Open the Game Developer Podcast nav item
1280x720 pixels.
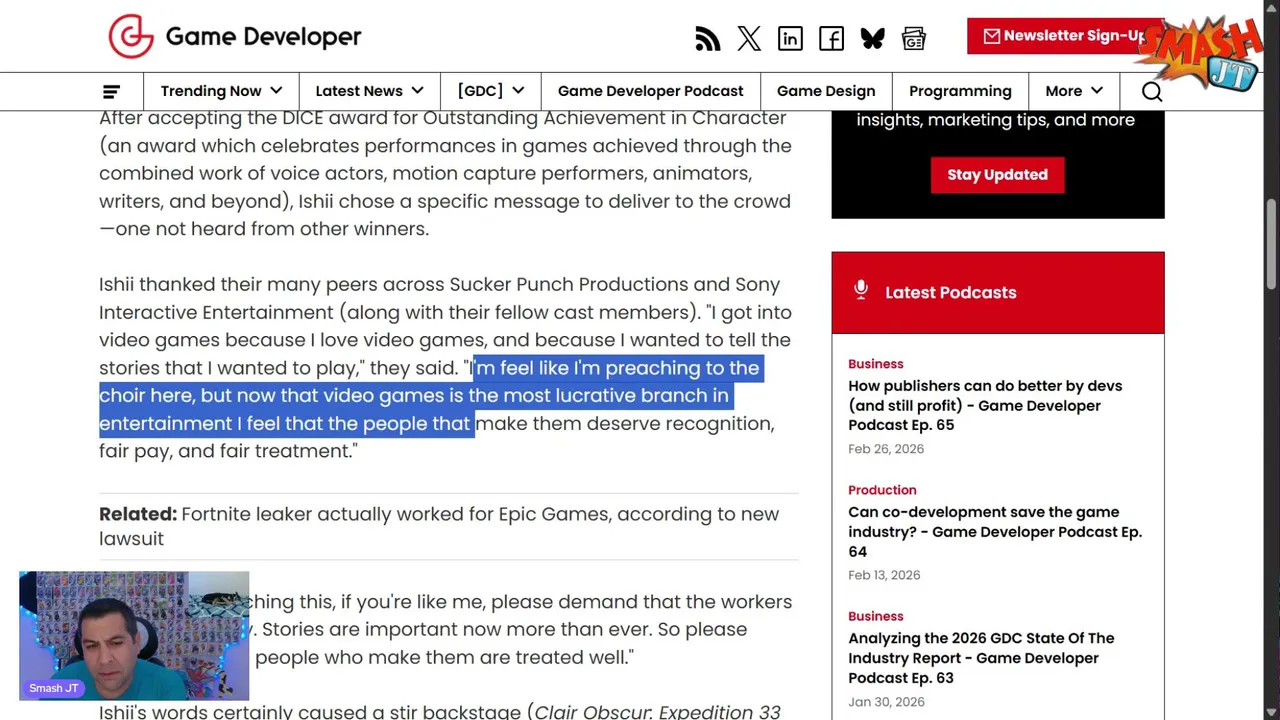click(651, 91)
